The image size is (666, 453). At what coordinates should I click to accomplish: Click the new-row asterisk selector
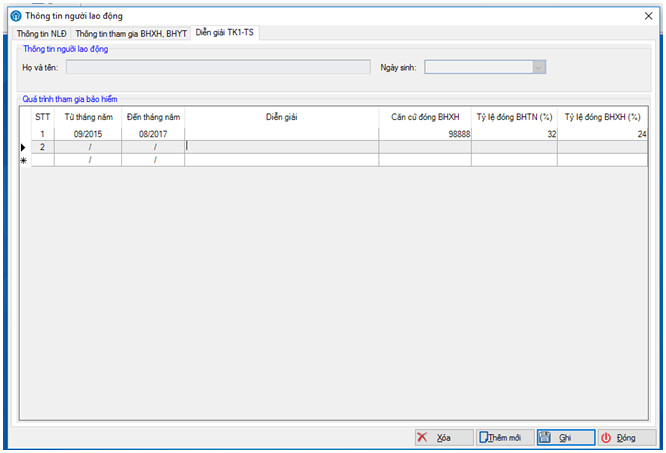pyautogui.click(x=25, y=160)
